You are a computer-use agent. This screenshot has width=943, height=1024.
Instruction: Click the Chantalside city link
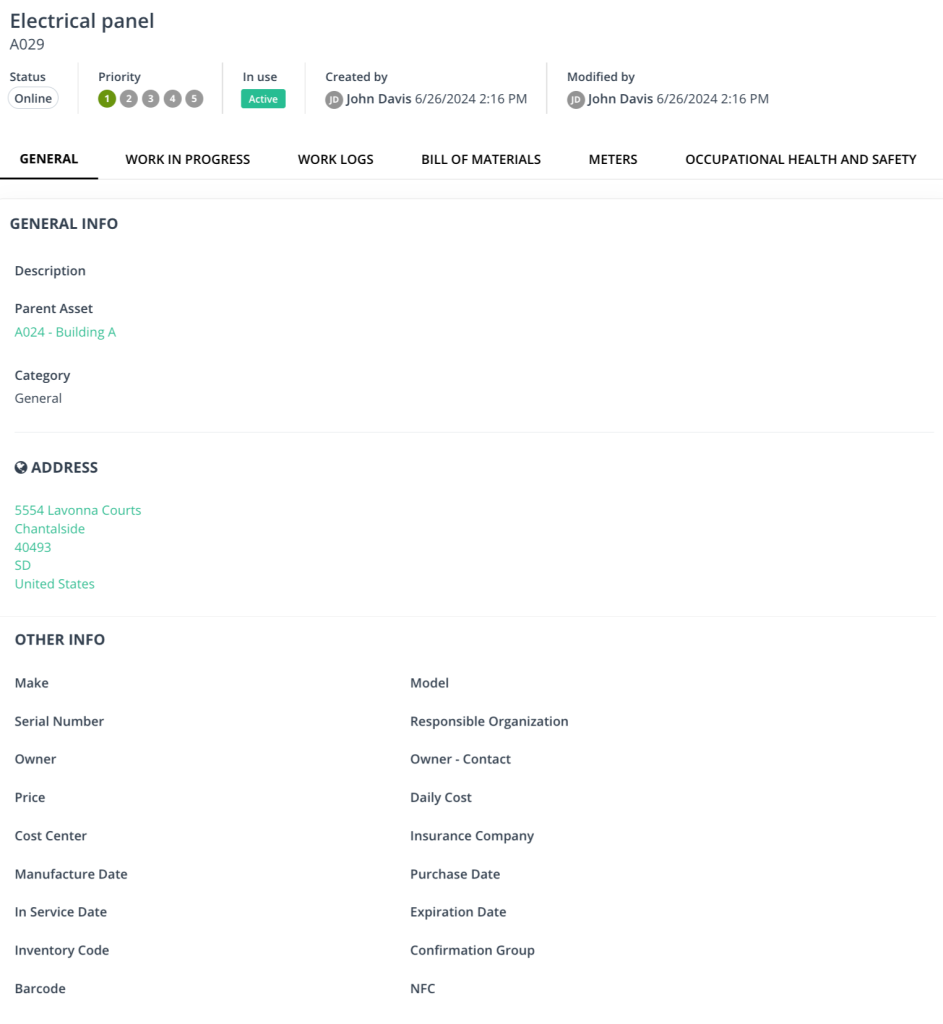point(49,528)
